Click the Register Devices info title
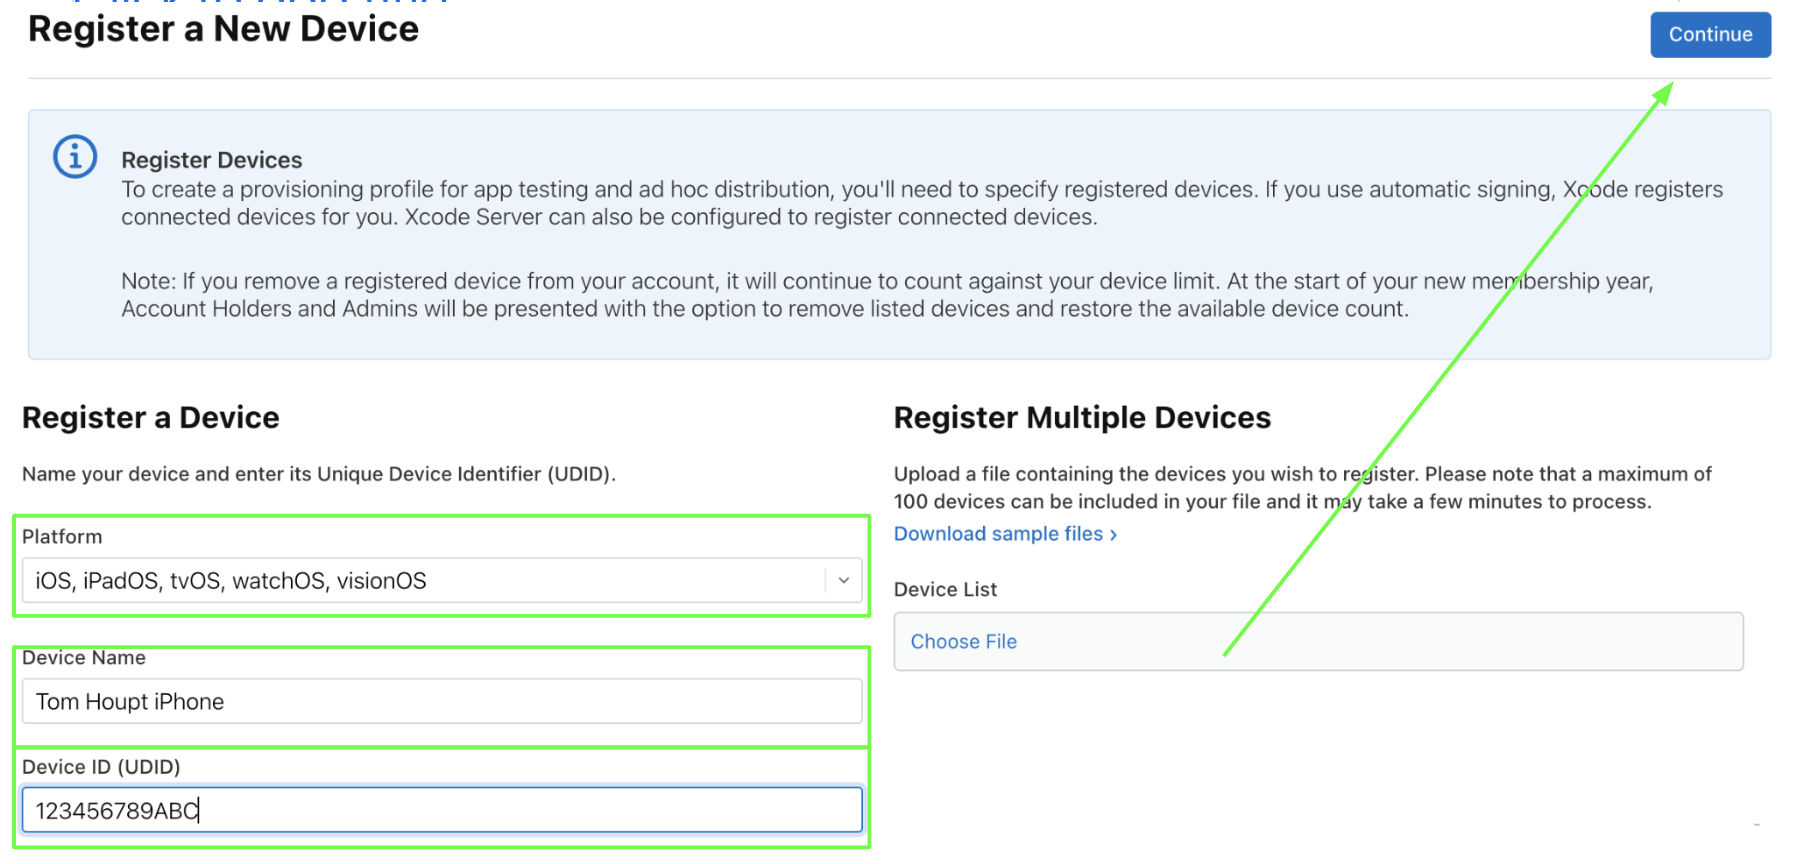The image size is (1802, 864). [212, 160]
